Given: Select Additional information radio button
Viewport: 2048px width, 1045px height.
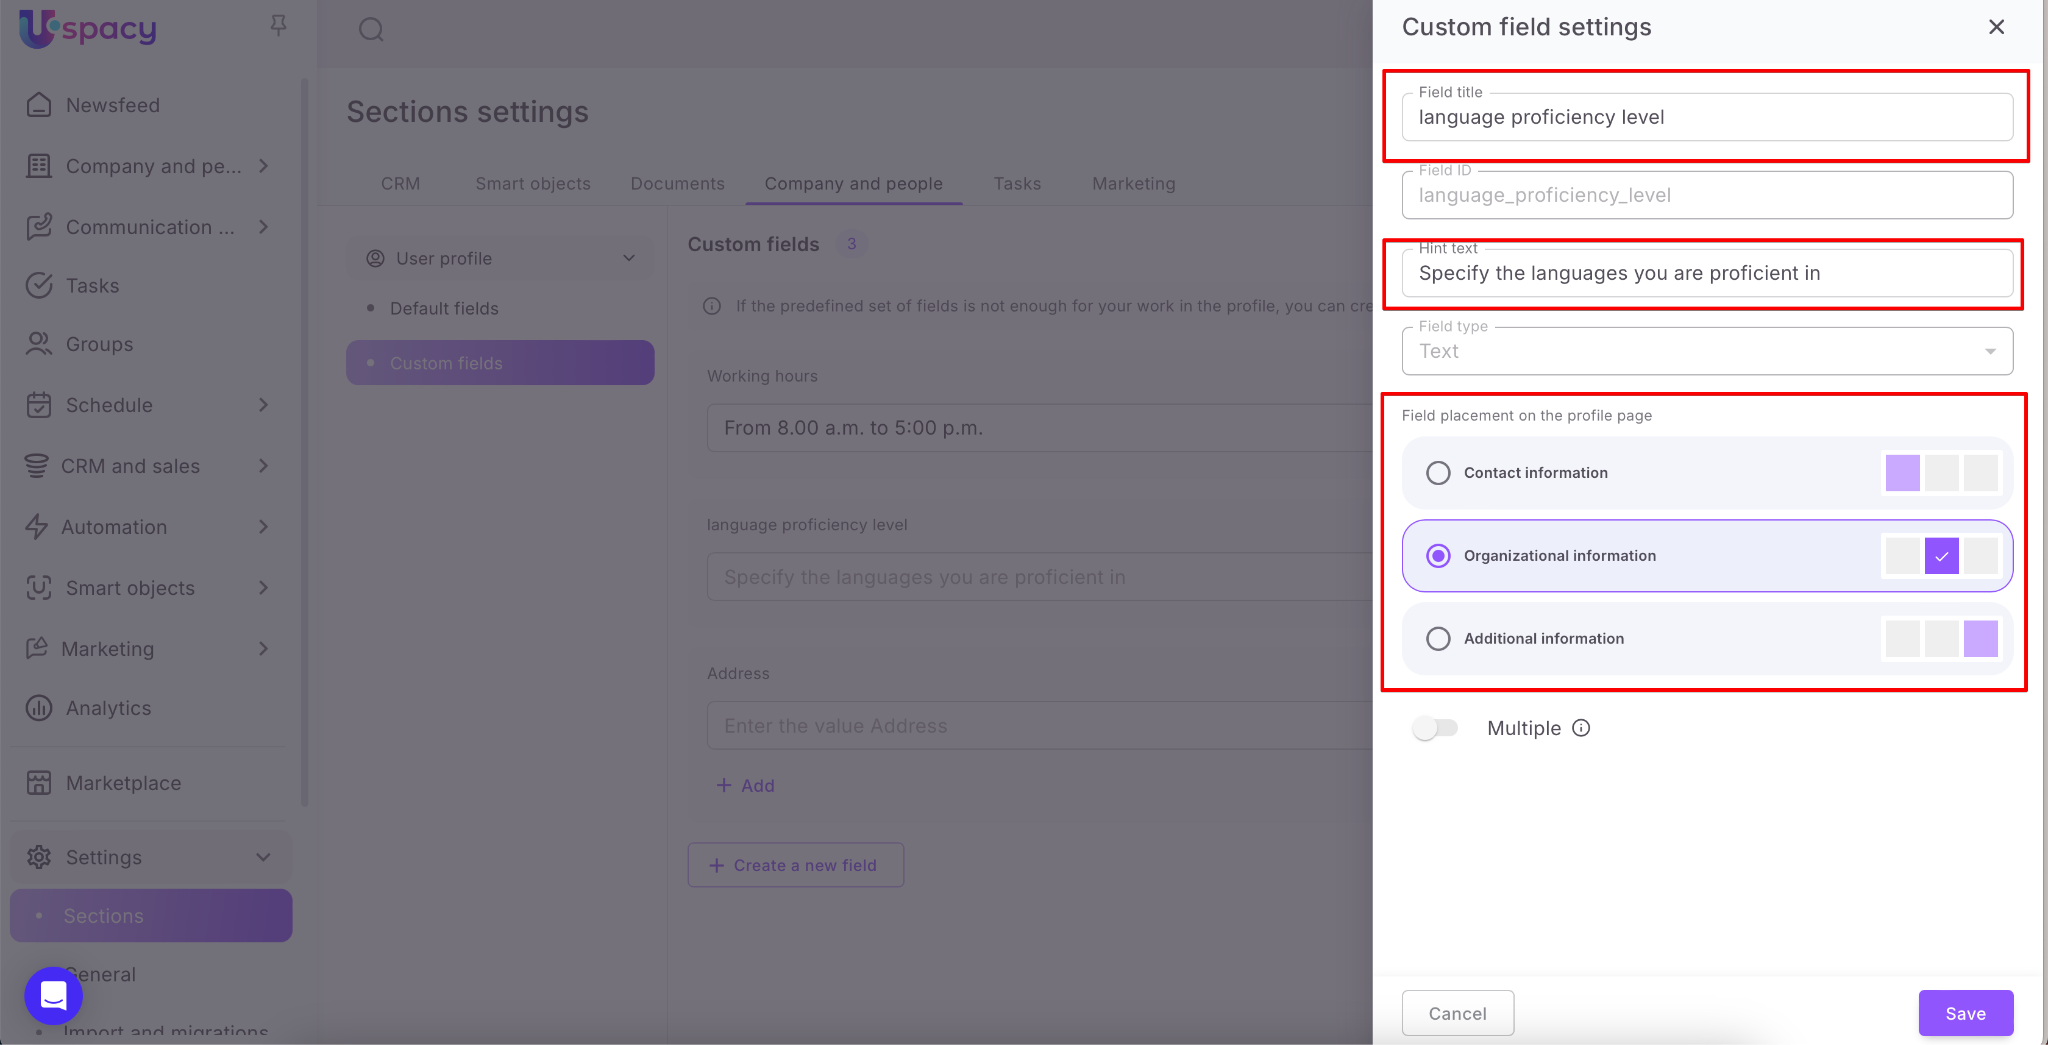Looking at the screenshot, I should click(x=1438, y=639).
